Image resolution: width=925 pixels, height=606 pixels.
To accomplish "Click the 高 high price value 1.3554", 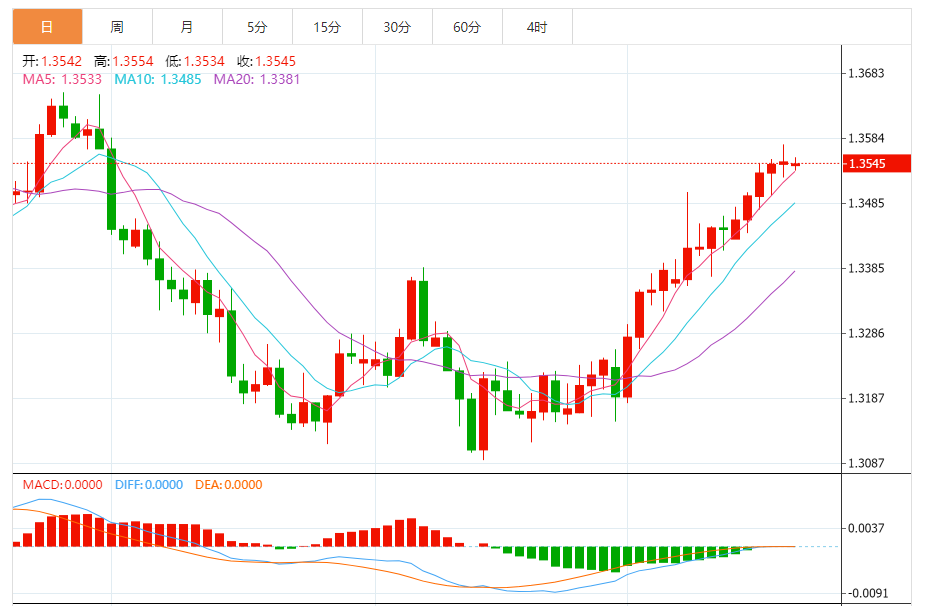I will [x=133, y=61].
